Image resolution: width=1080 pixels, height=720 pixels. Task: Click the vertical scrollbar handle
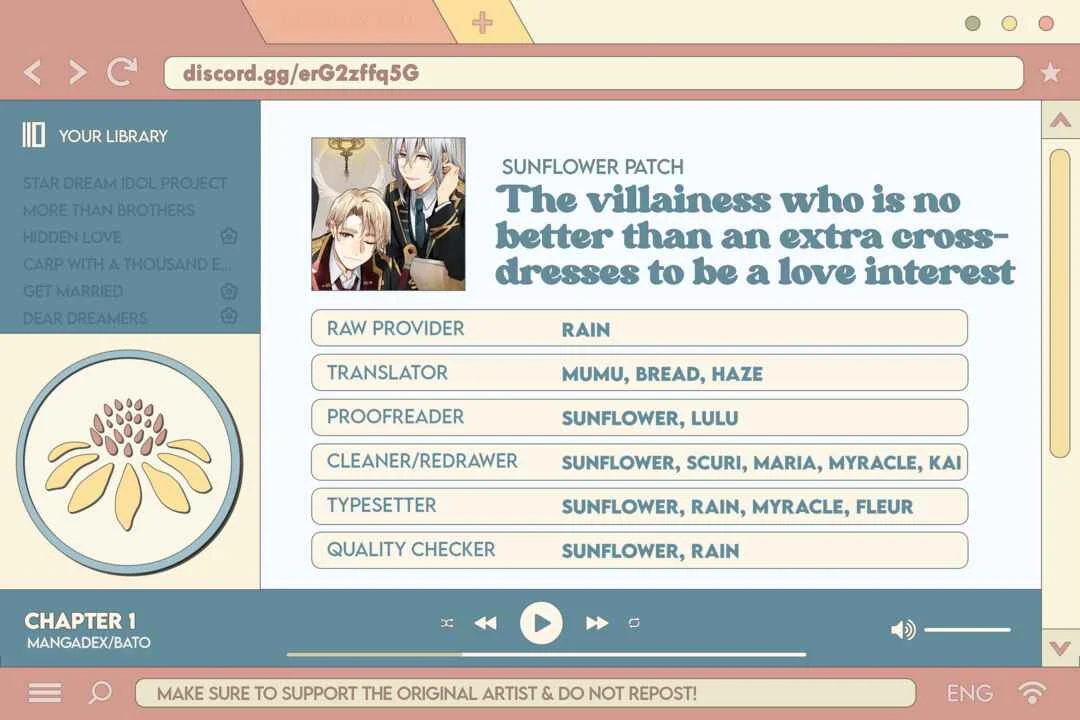pos(1060,303)
